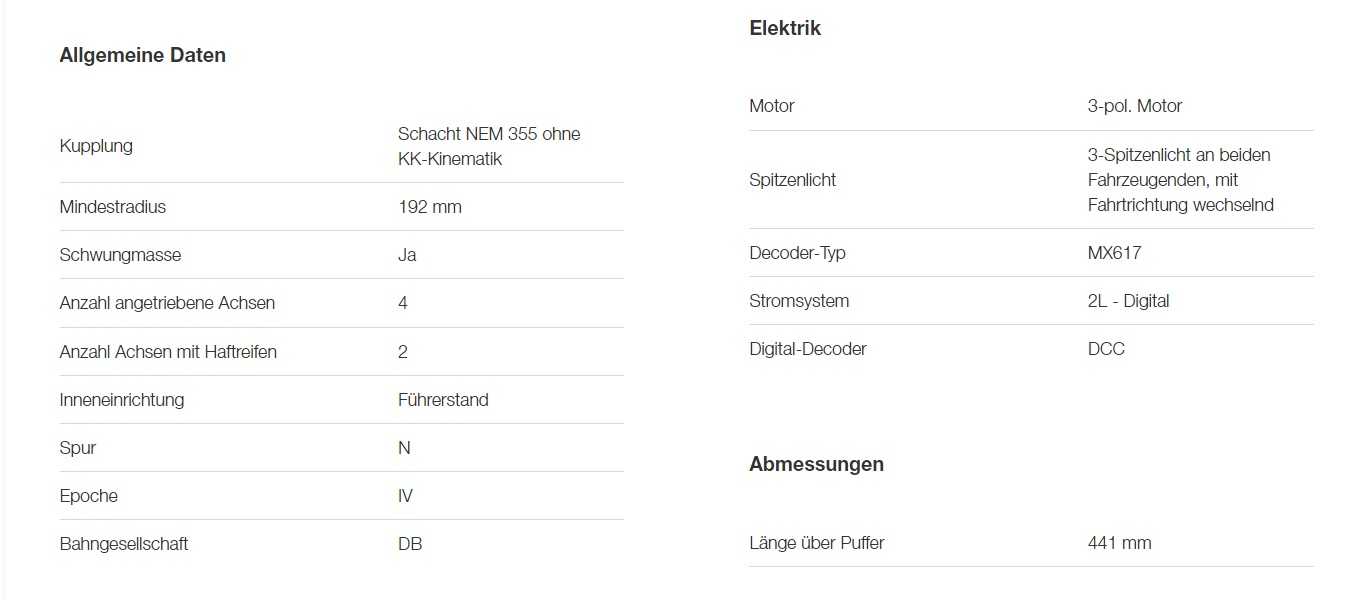Image resolution: width=1351 pixels, height=600 pixels.
Task: Click the Elektrik section heading
Action: pos(785,29)
